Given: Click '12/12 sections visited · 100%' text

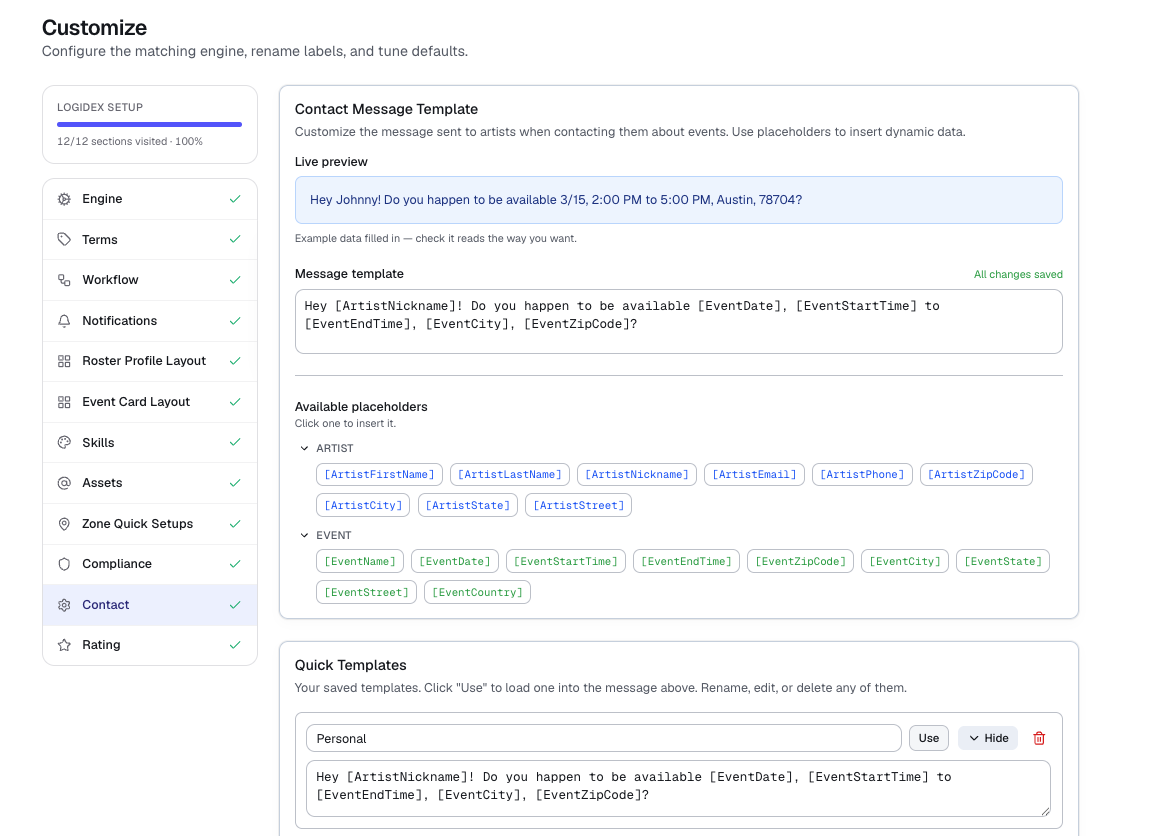Looking at the screenshot, I should pyautogui.click(x=130, y=142).
